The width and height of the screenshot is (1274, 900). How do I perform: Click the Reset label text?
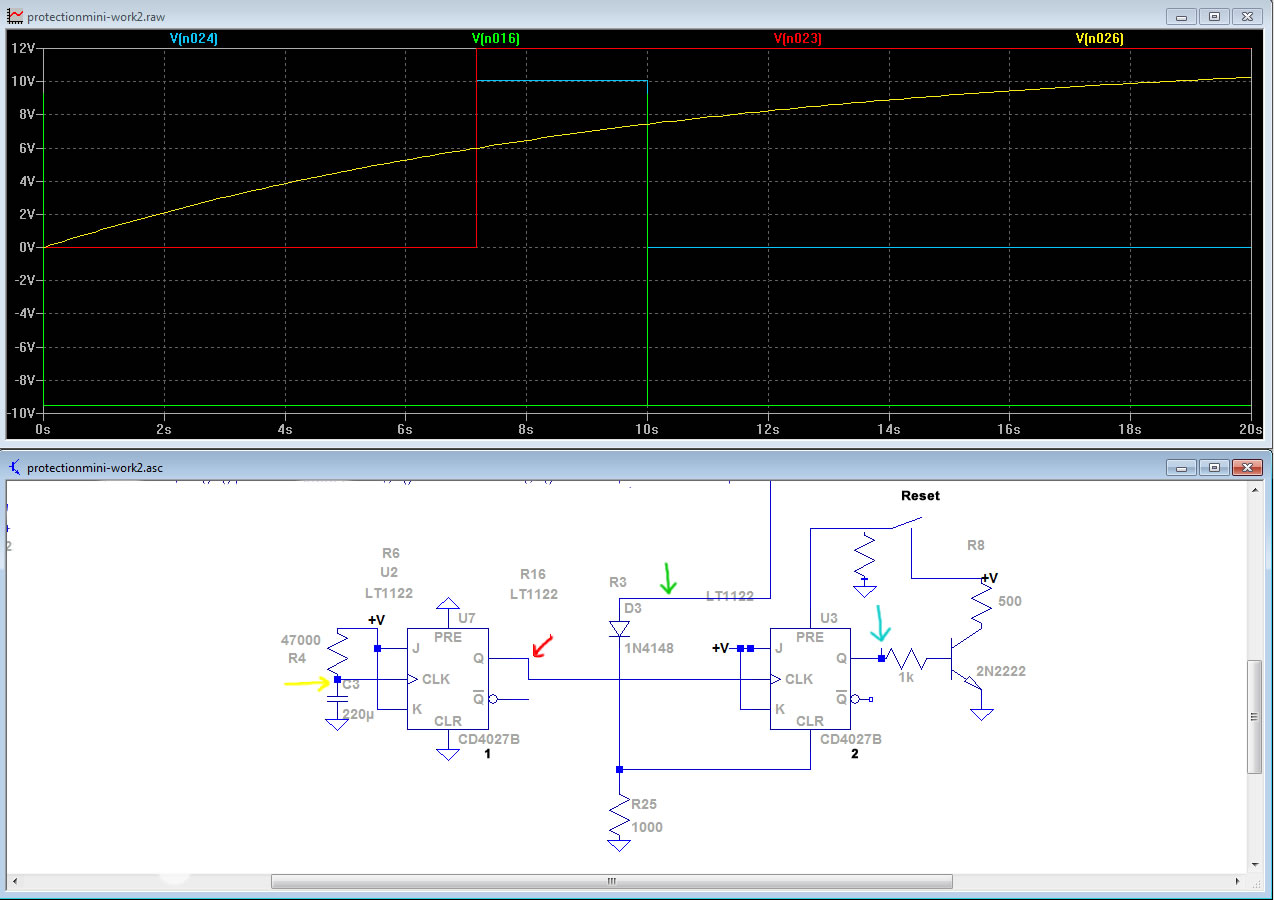[920, 495]
